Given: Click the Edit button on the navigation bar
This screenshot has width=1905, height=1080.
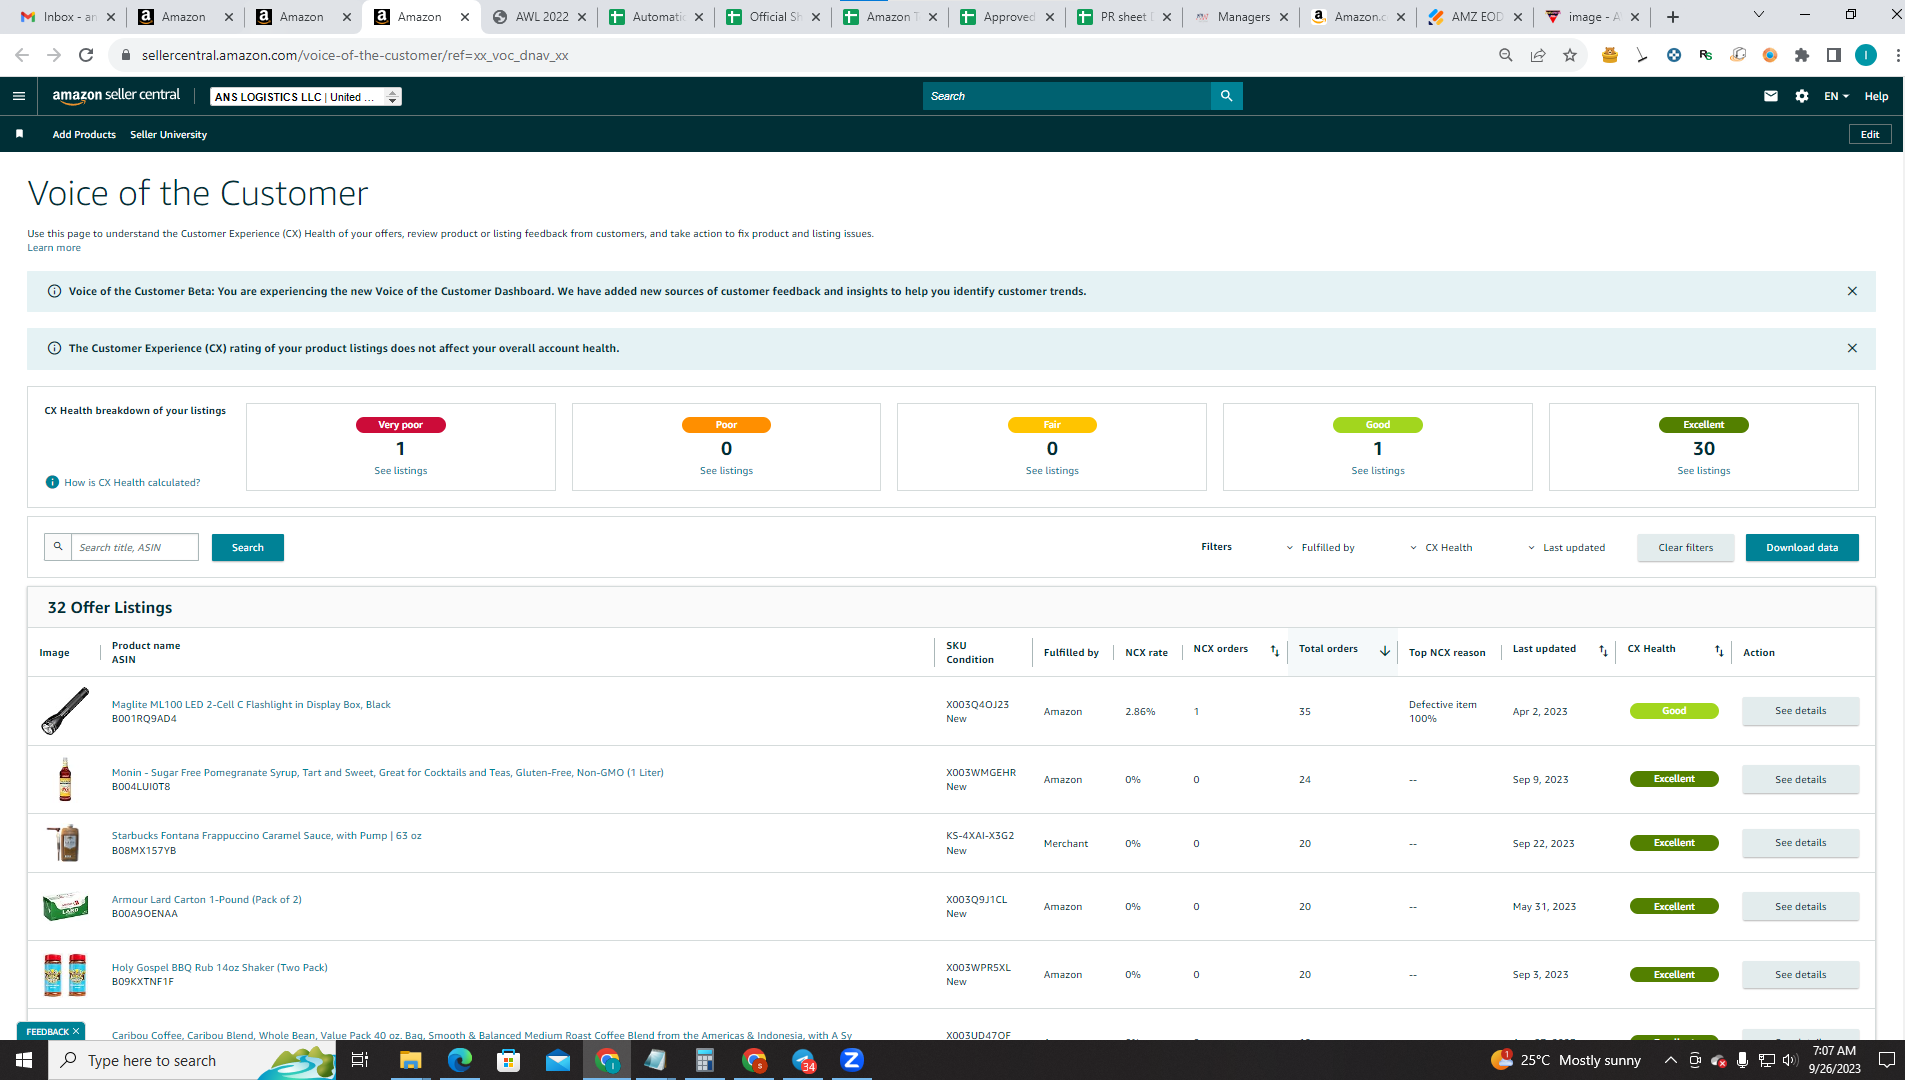Looking at the screenshot, I should pyautogui.click(x=1870, y=134).
